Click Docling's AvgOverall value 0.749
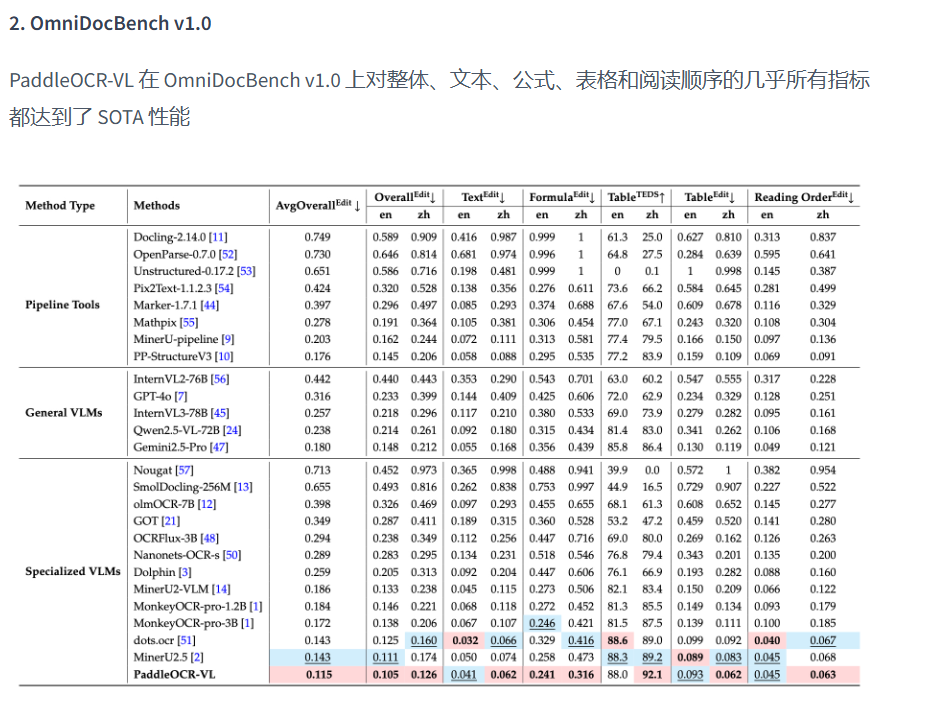935x705 pixels. coord(318,237)
